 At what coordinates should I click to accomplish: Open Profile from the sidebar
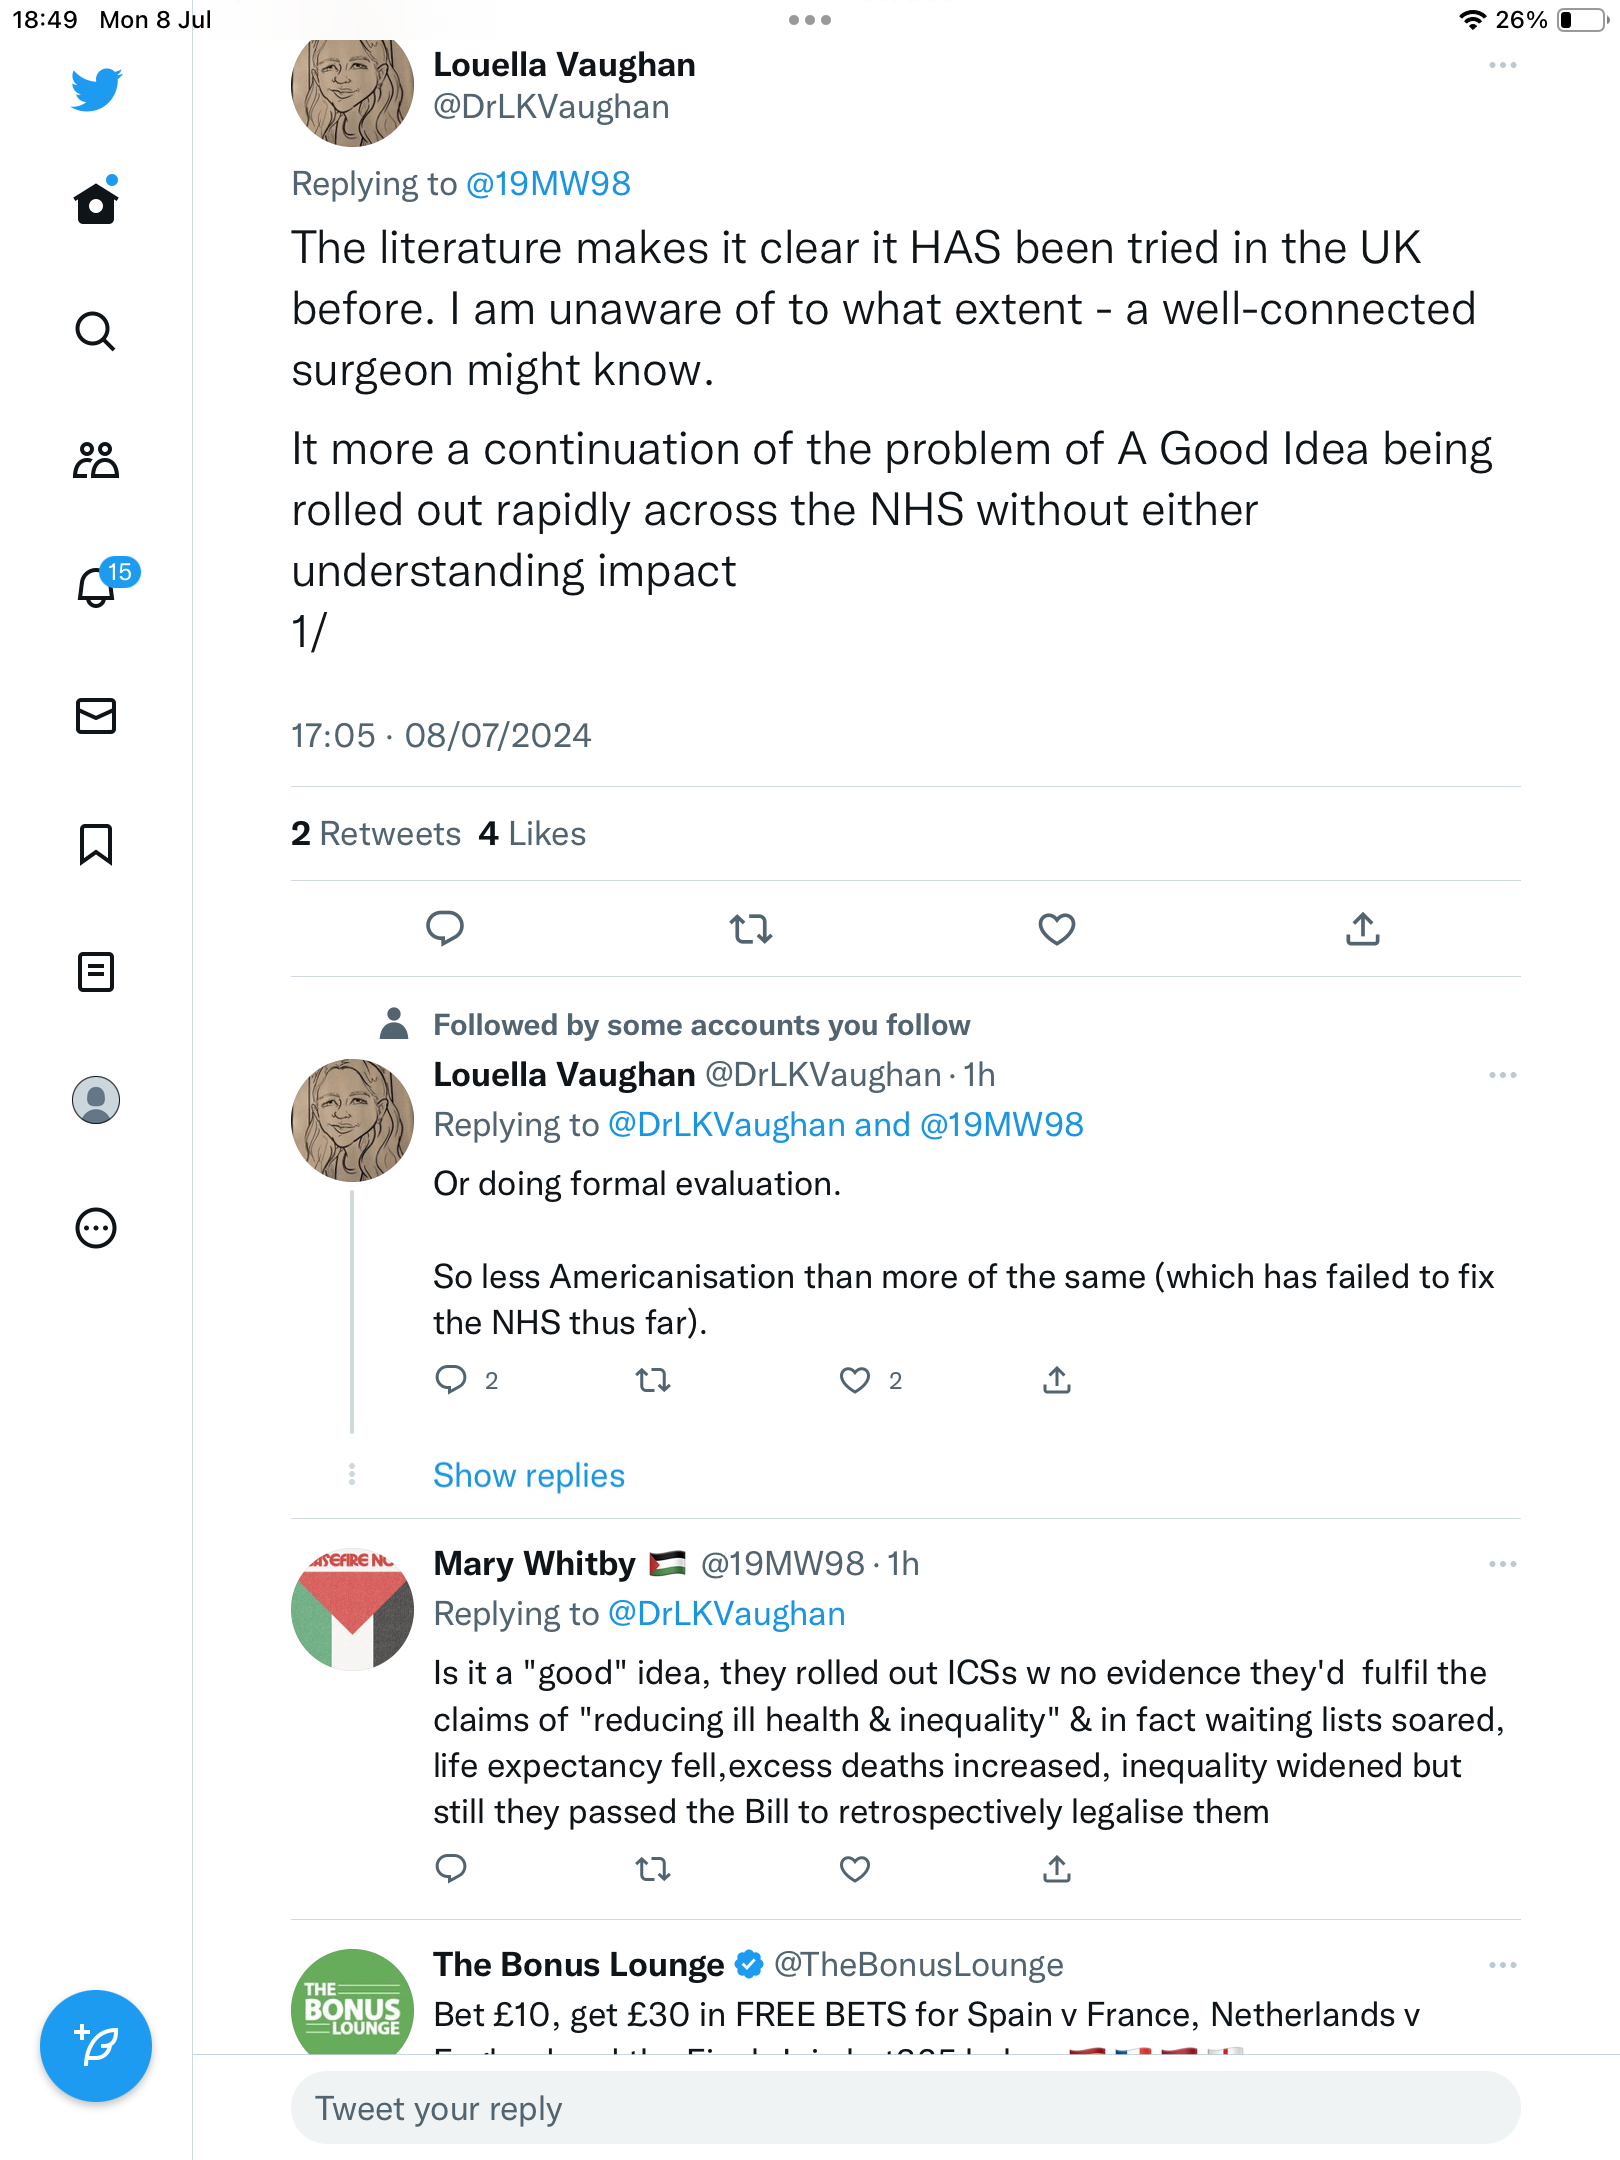pos(96,1100)
